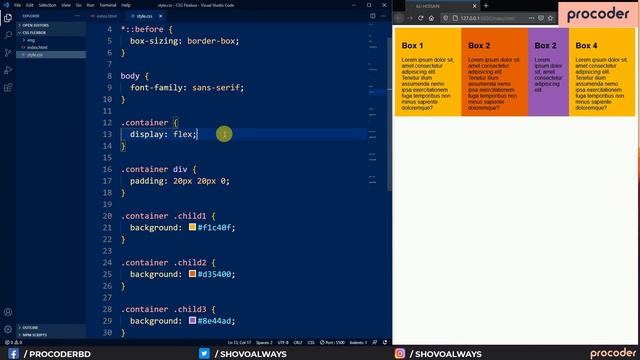
Task: Click the #8e44ad color swatch
Action: [x=192, y=320]
